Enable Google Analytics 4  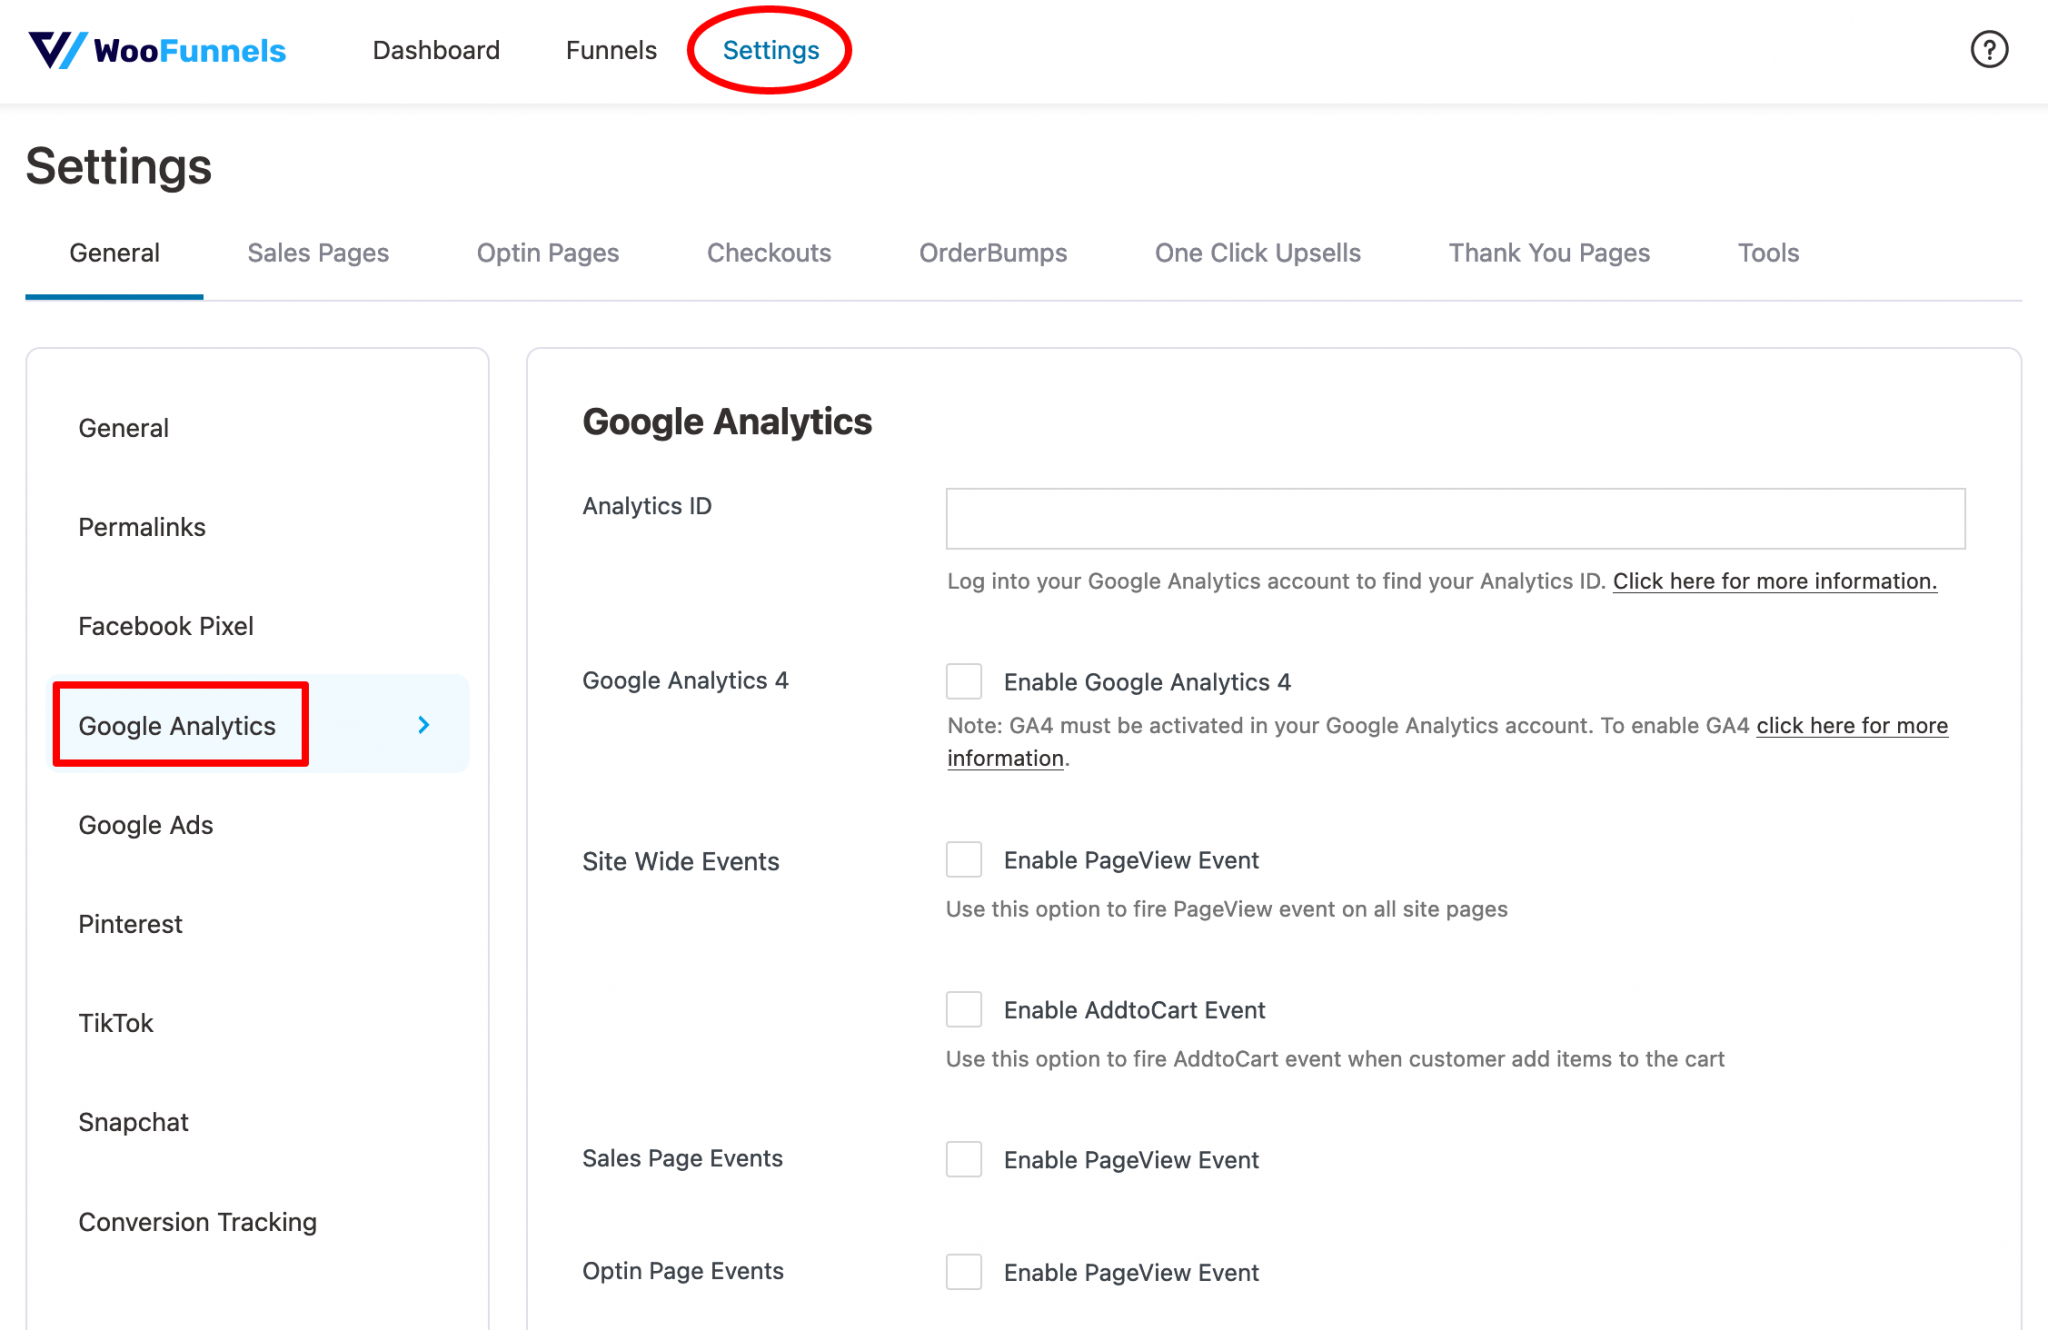963,681
